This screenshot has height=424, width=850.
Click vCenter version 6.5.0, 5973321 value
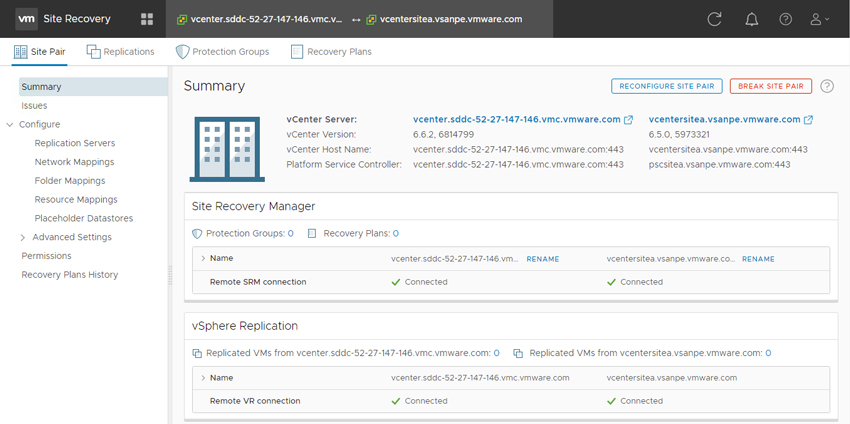[680, 134]
